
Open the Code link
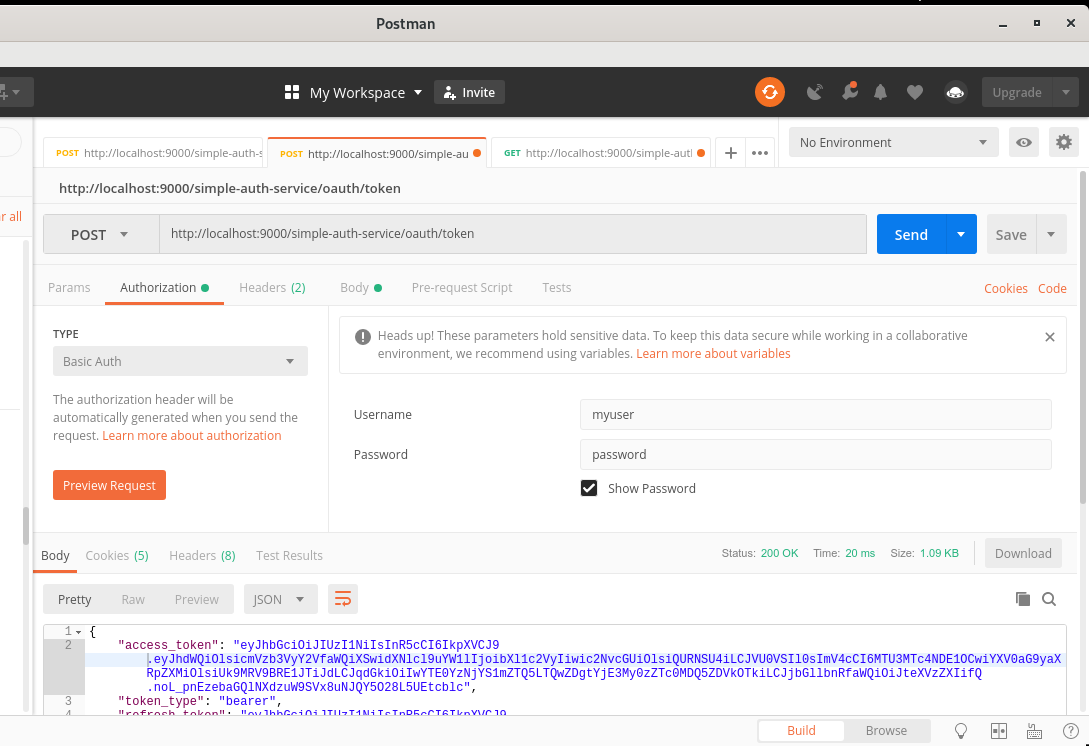click(1052, 288)
